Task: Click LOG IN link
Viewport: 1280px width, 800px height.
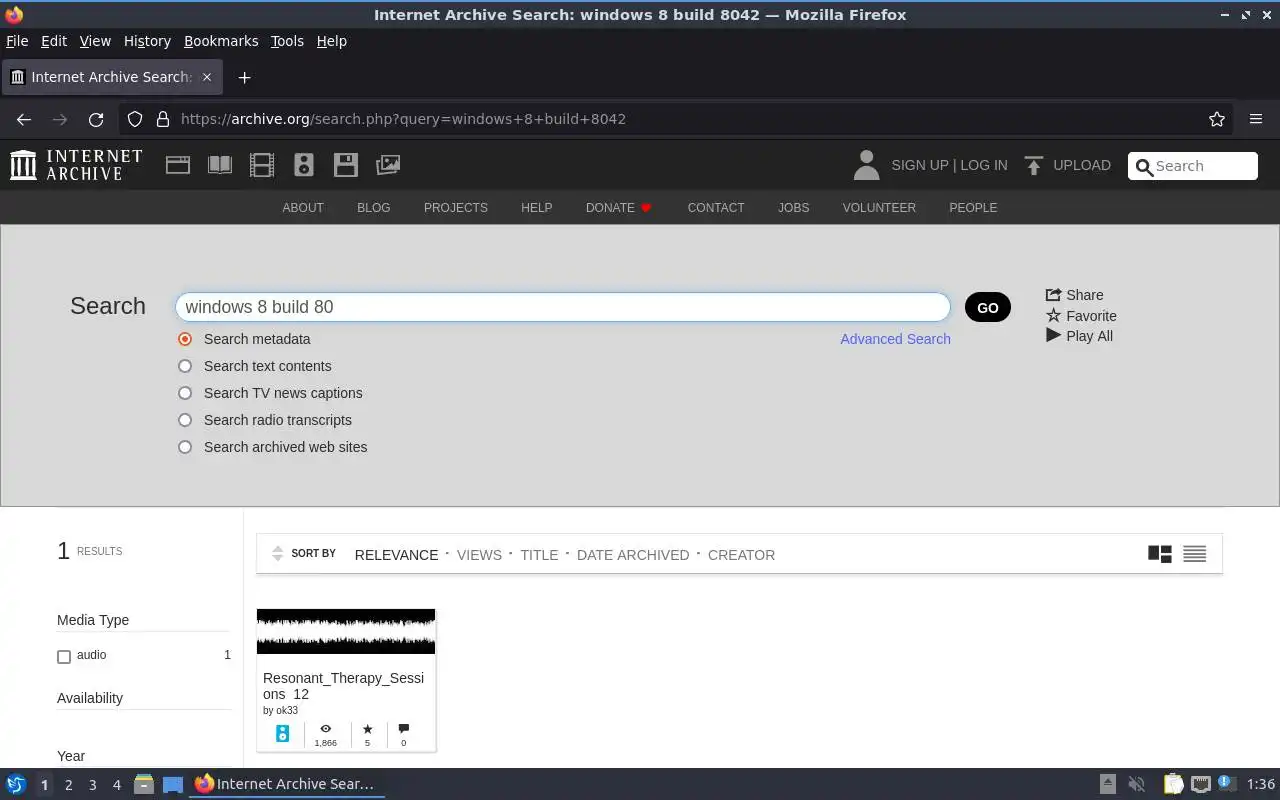Action: (984, 165)
